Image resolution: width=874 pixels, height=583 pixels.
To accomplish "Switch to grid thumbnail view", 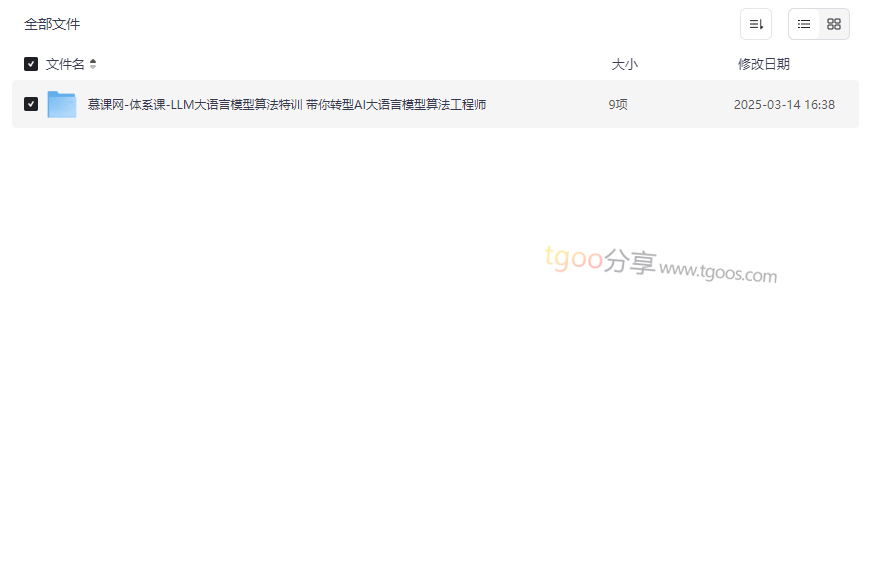I will tap(834, 24).
